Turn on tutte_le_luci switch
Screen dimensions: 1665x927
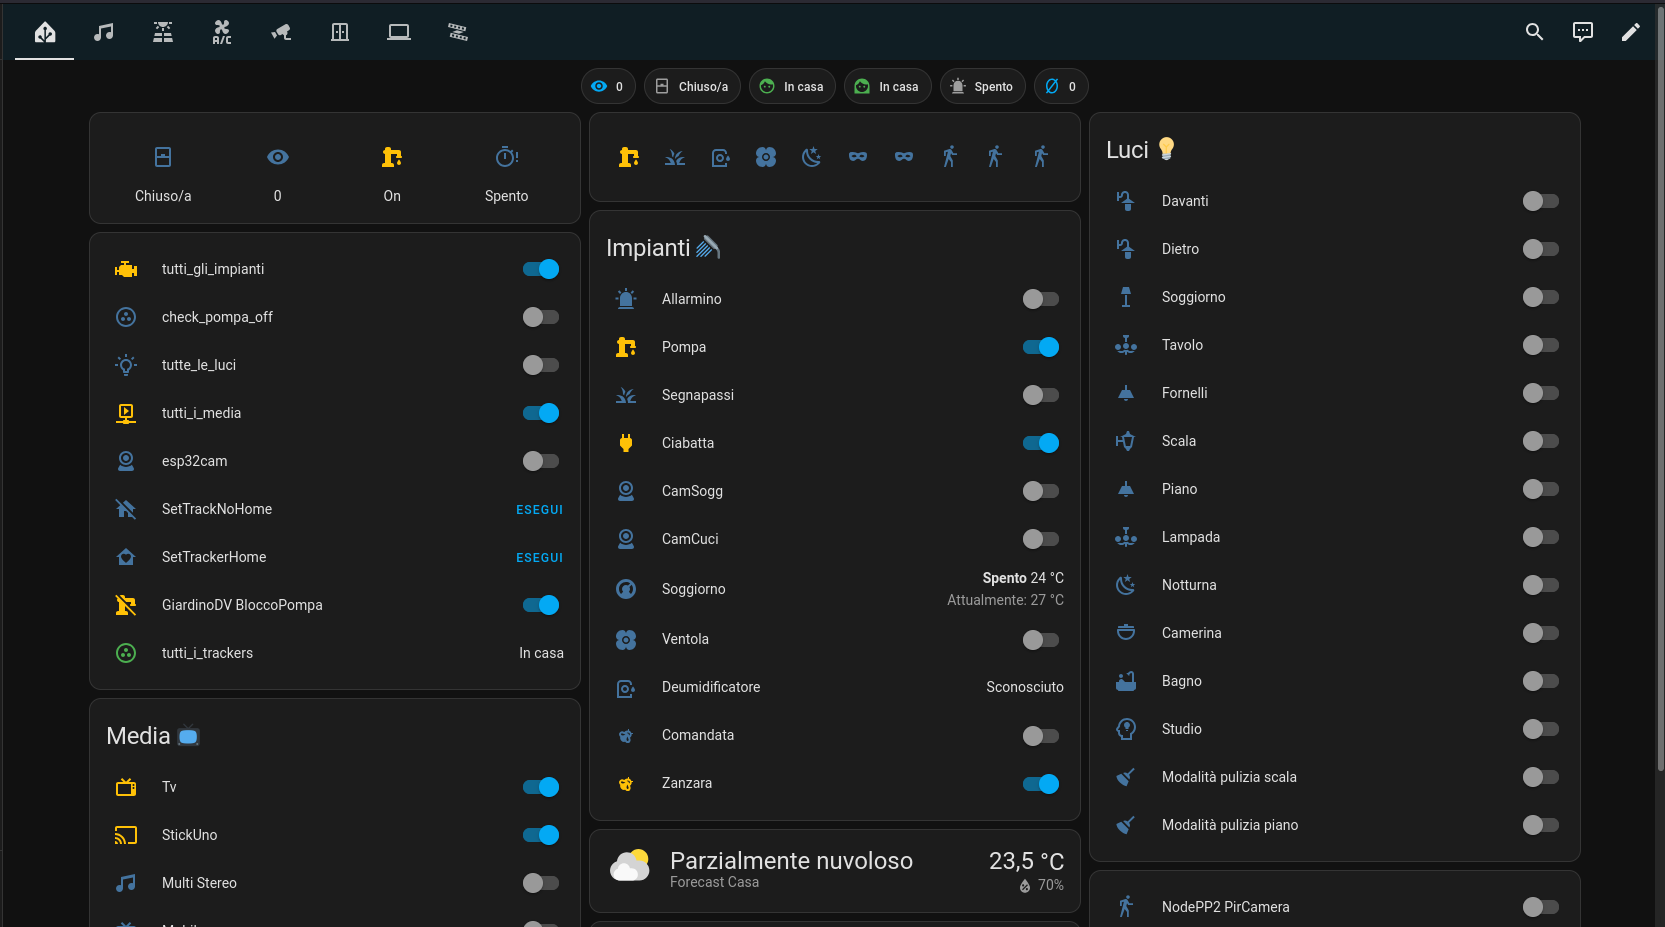[541, 365]
